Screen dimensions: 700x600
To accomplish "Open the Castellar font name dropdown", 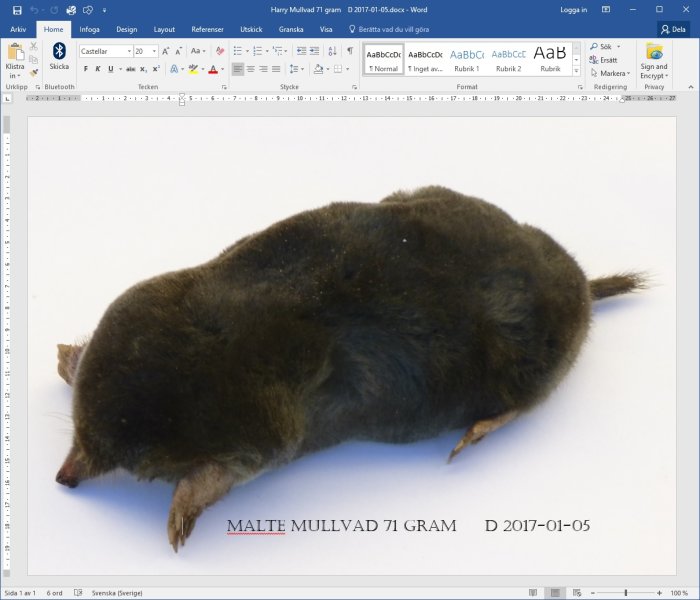I will (129, 51).
